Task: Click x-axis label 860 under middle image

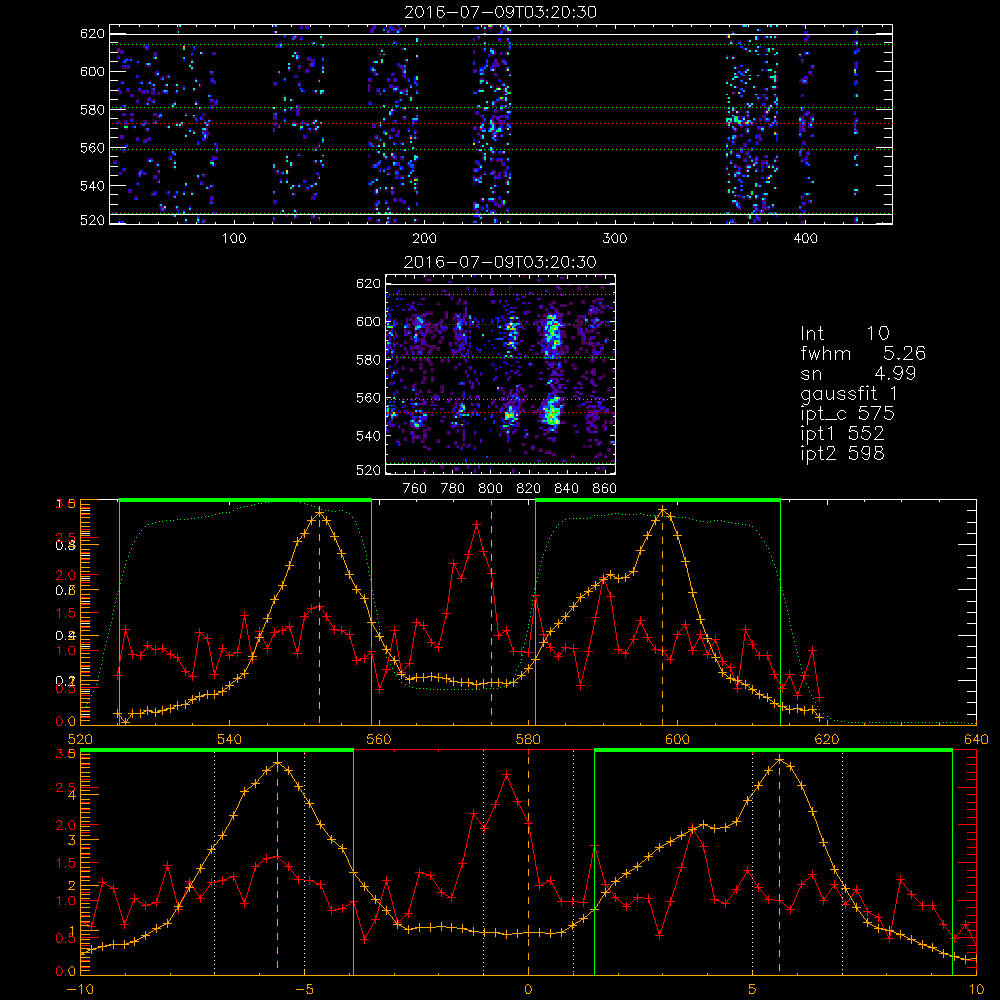Action: (x=605, y=489)
